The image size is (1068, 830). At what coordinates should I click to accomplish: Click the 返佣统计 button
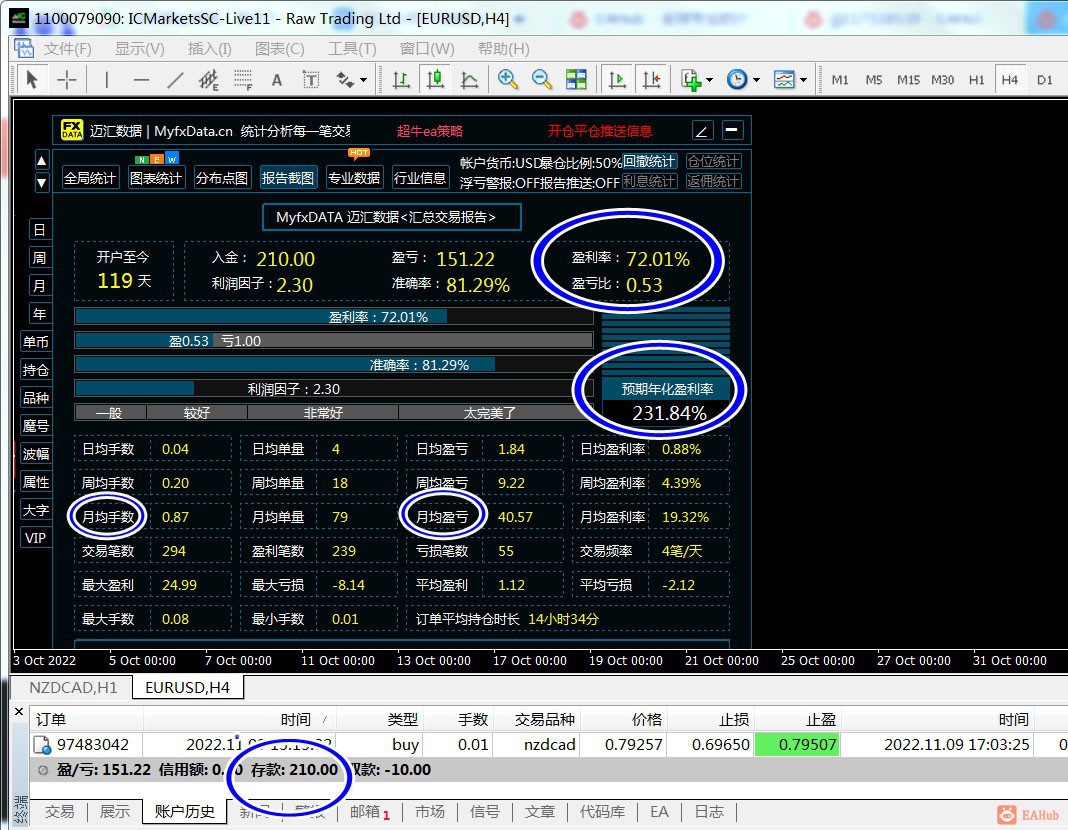(x=713, y=181)
